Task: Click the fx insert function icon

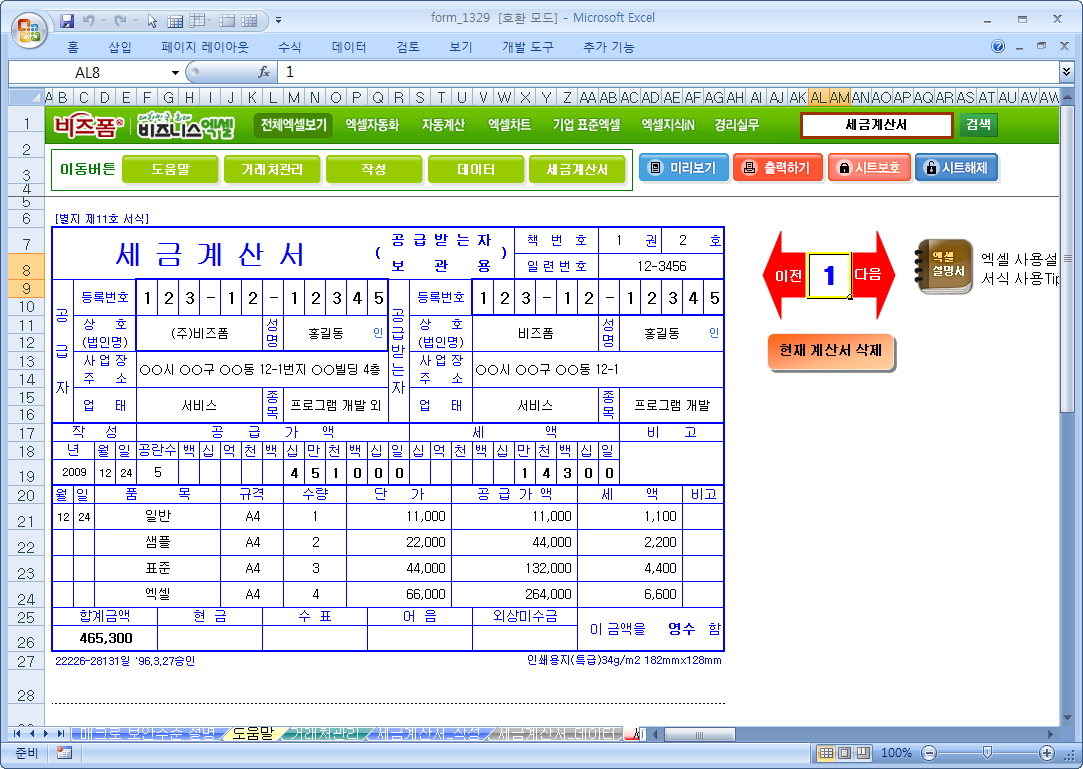Action: (x=264, y=72)
